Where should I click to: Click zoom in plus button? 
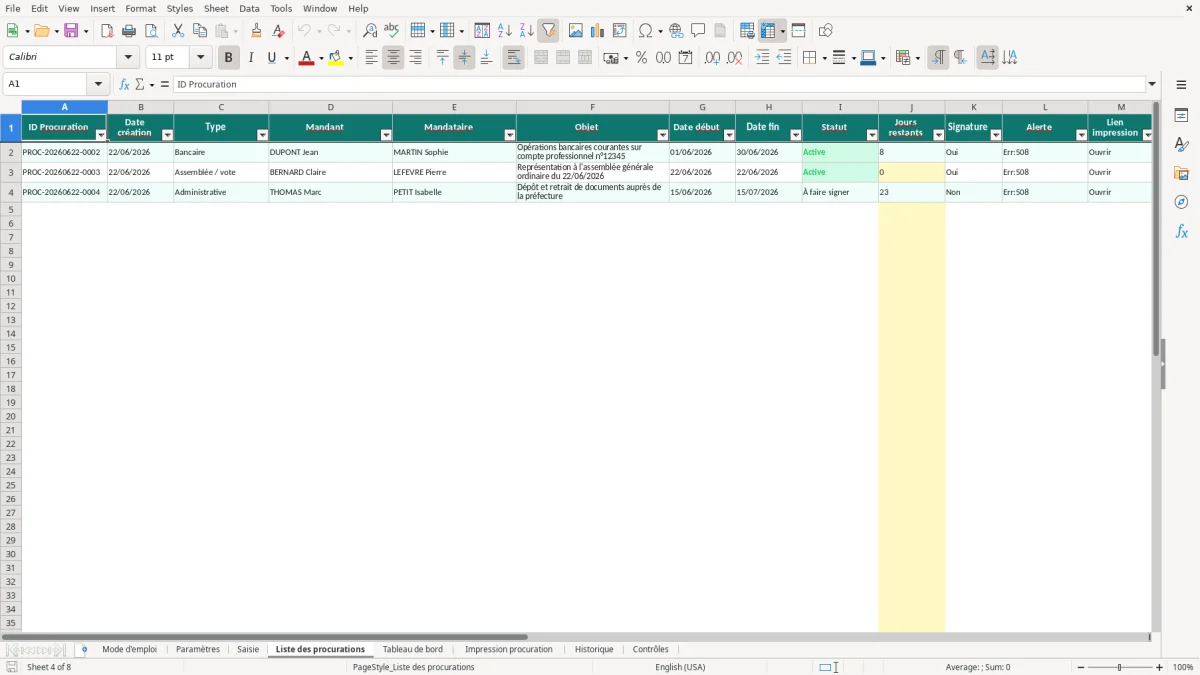pyautogui.click(x=1160, y=667)
